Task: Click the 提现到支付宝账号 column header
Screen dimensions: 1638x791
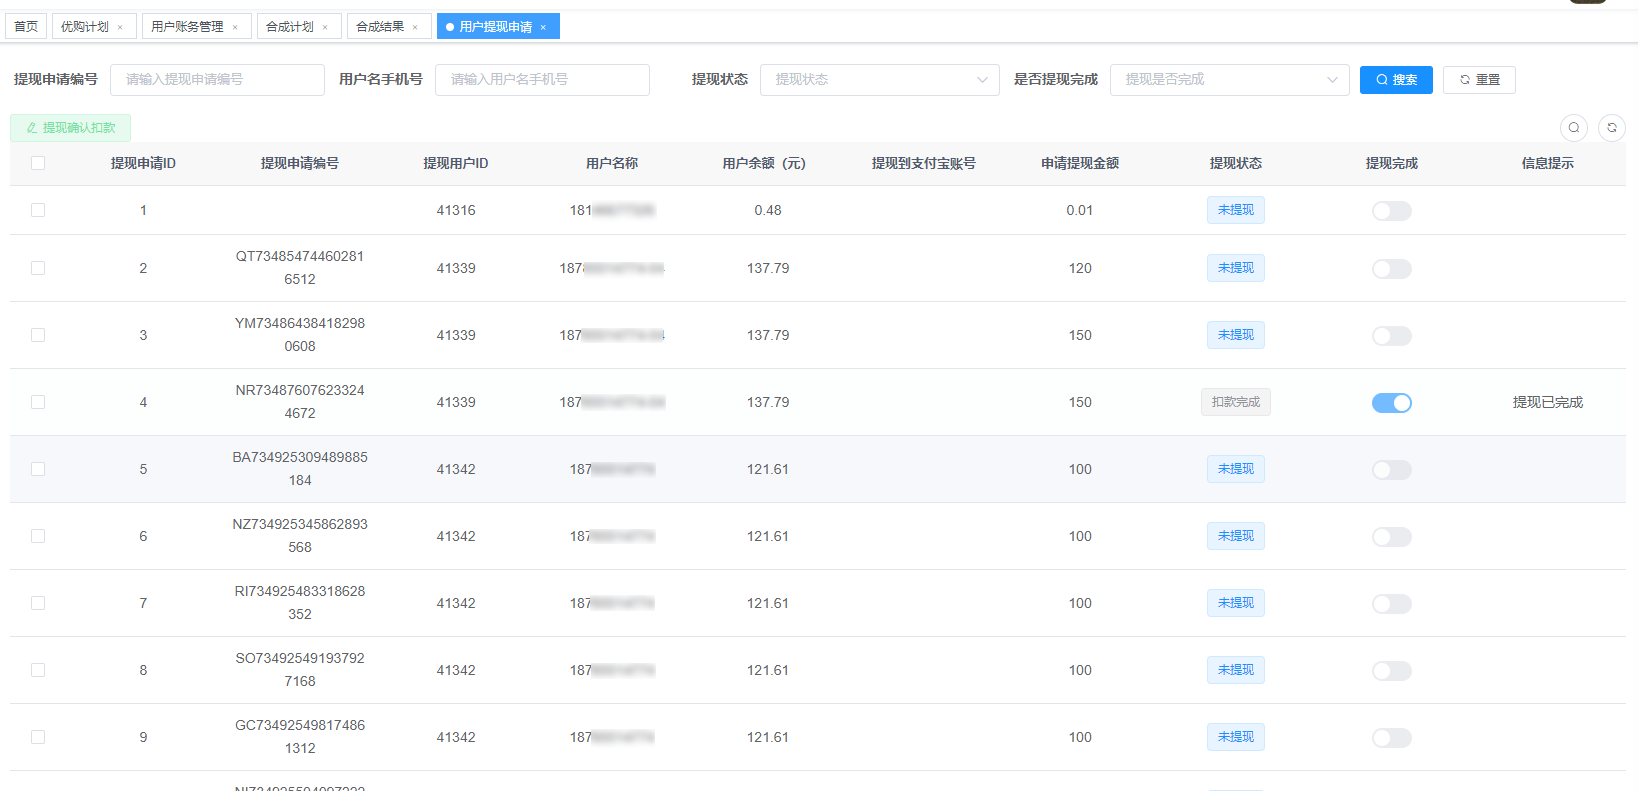Action: point(924,163)
